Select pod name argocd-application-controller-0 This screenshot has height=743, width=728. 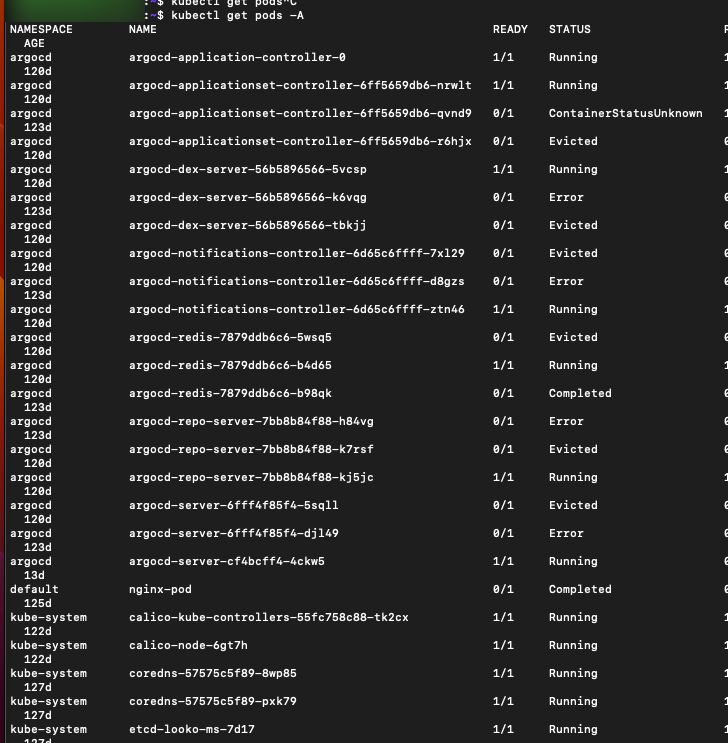tap(237, 57)
